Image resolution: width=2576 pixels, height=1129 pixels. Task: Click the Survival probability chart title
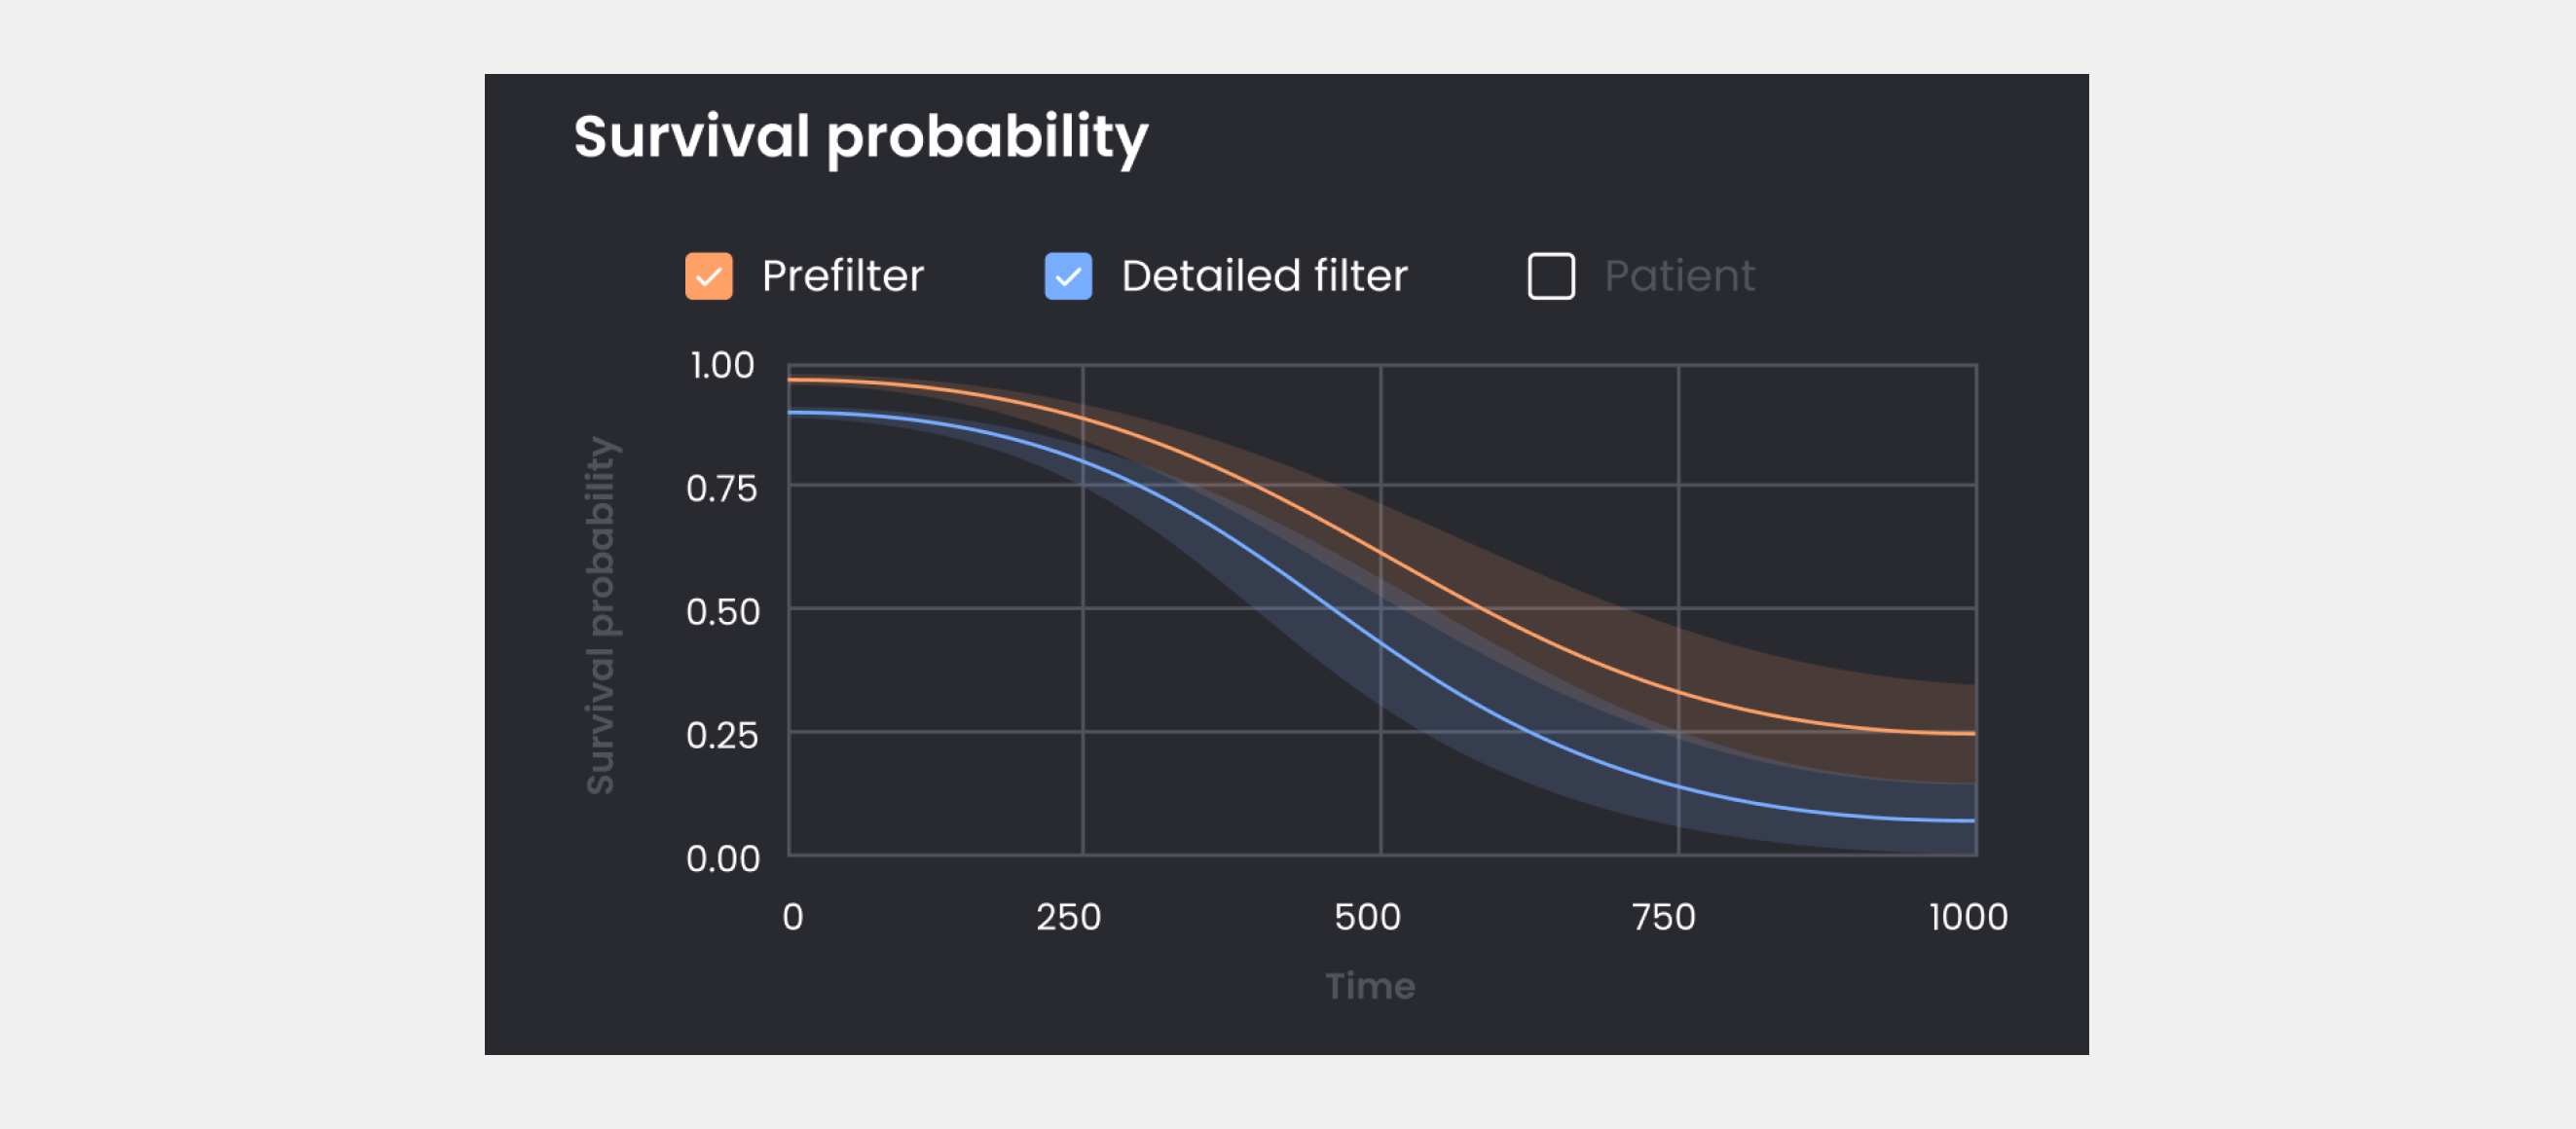coord(861,137)
